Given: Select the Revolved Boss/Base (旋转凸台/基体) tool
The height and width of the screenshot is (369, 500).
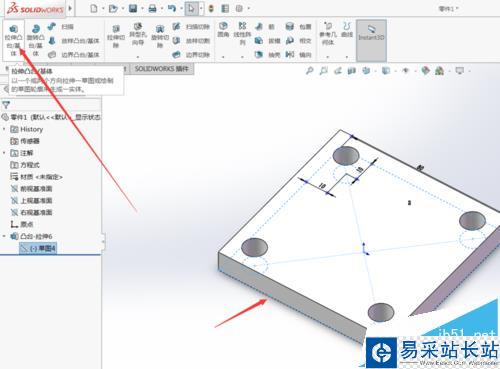Looking at the screenshot, I should pos(36,40).
